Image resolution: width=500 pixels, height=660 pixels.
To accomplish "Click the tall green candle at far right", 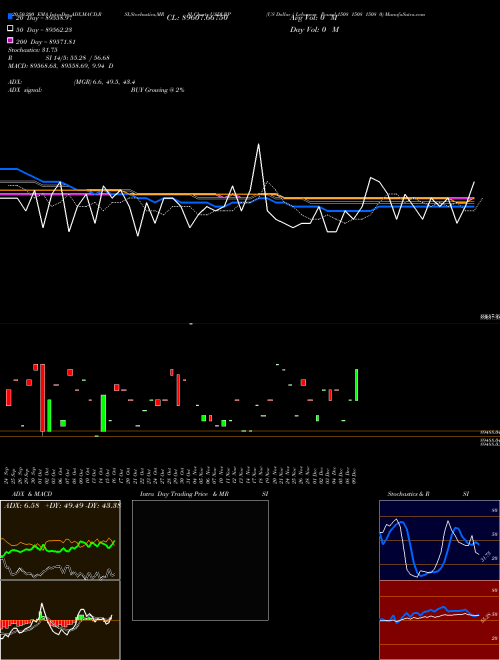I will click(x=356, y=385).
